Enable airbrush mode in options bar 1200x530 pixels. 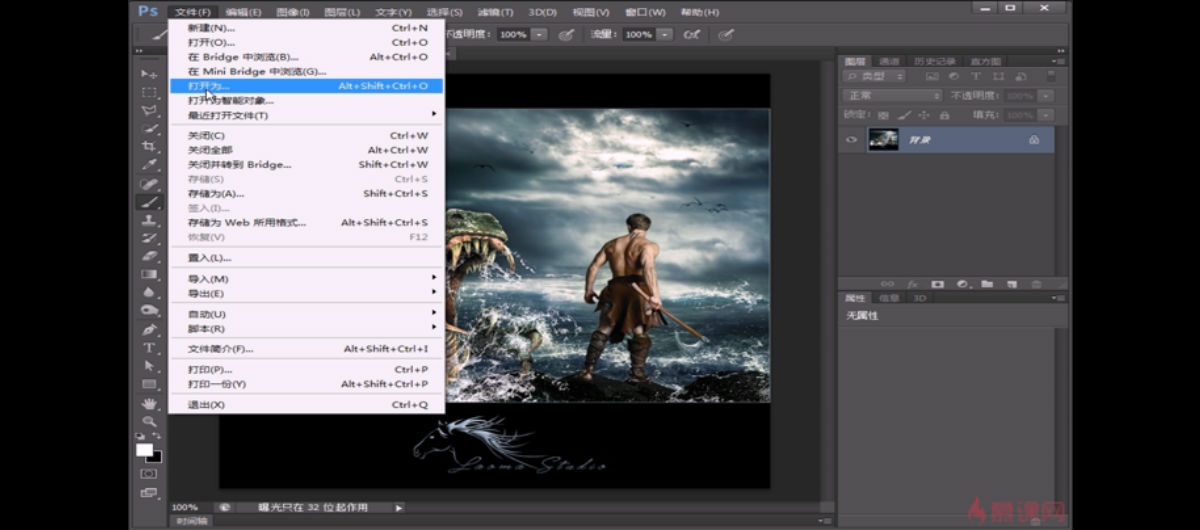(x=691, y=34)
